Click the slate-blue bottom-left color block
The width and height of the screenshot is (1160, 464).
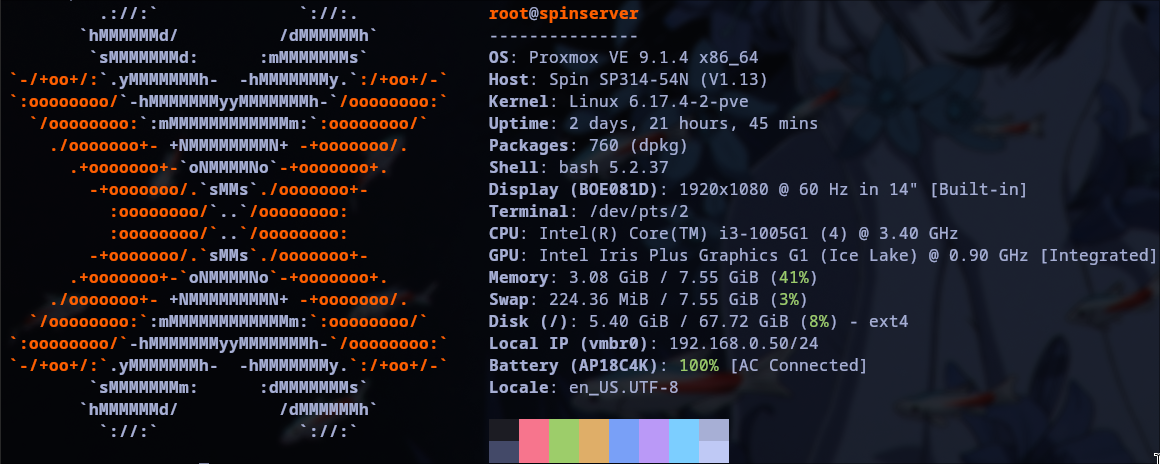coord(504,451)
